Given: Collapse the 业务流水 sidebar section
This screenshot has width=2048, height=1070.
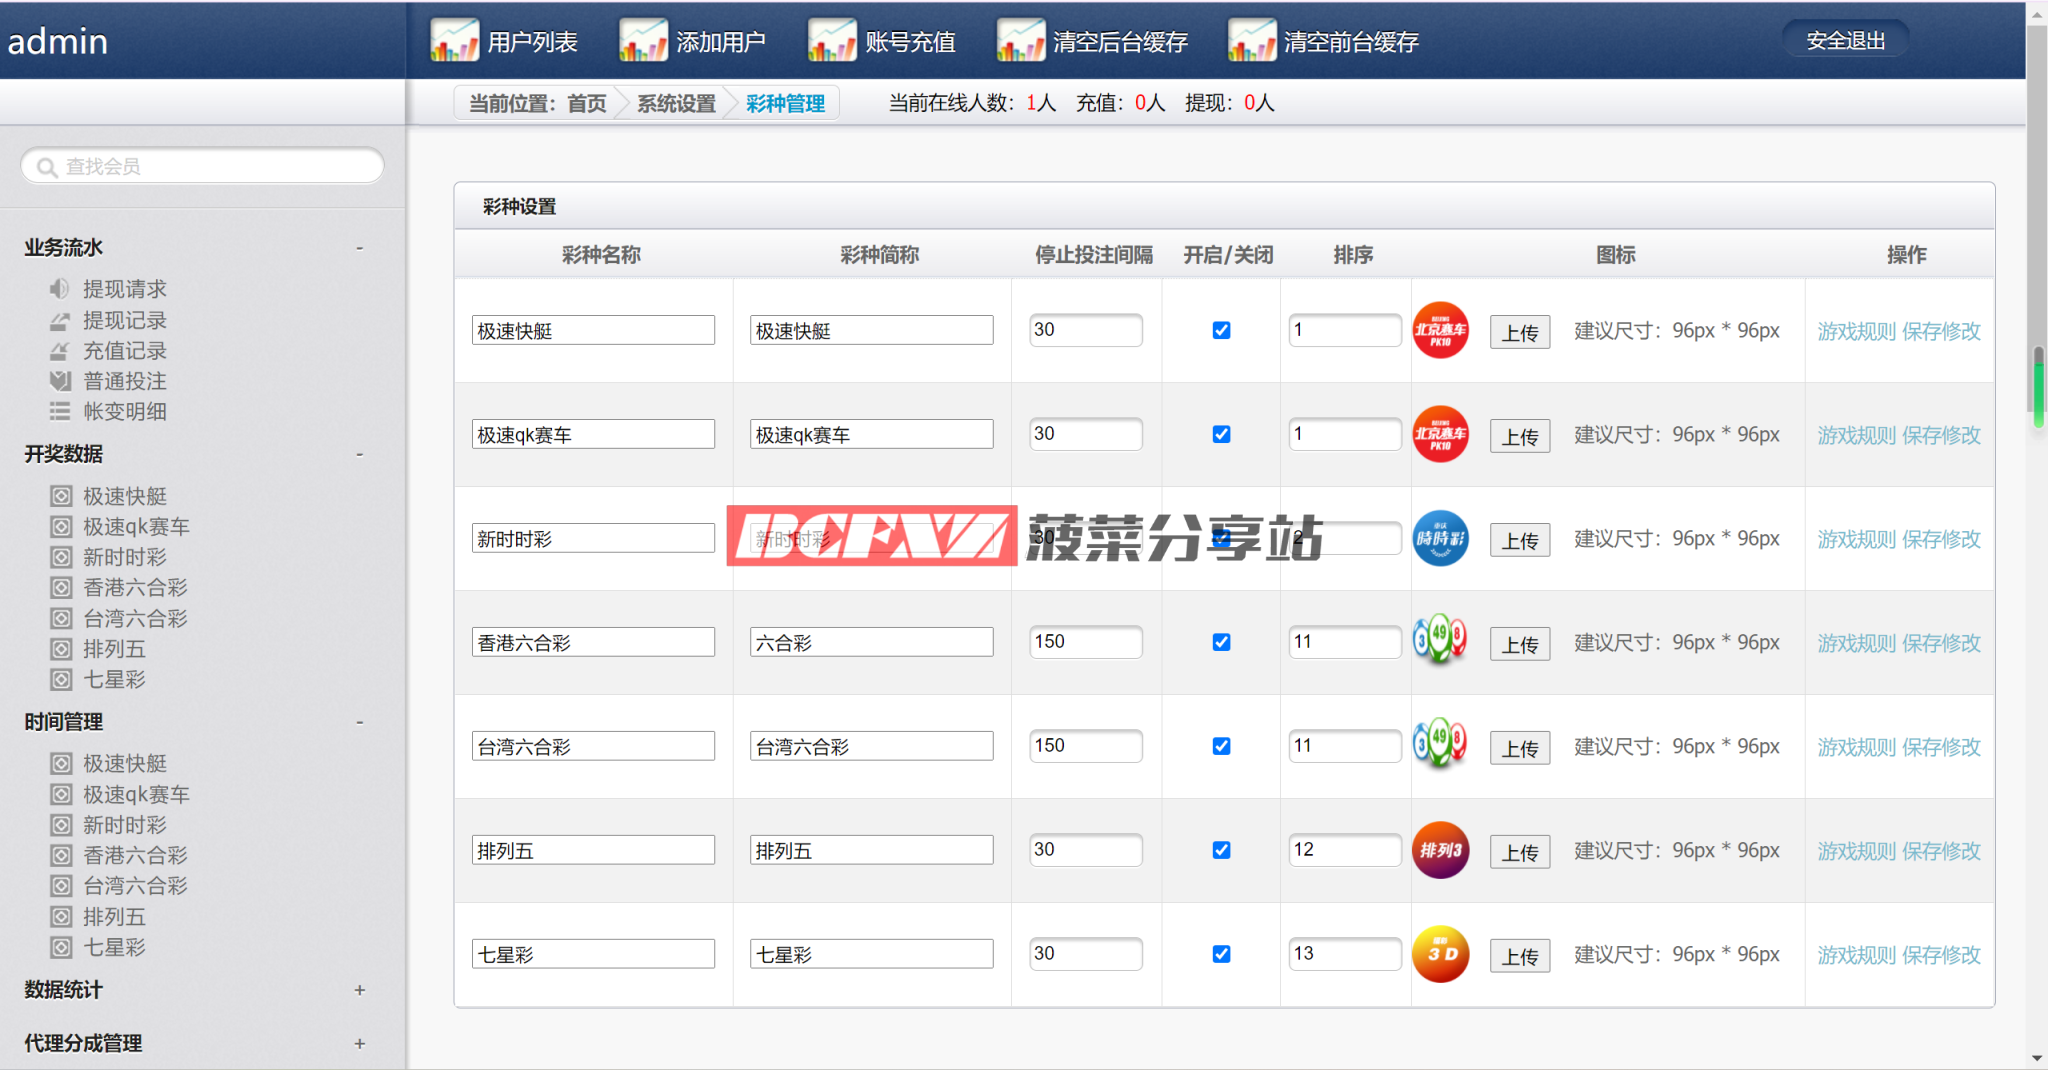Looking at the screenshot, I should click(359, 248).
